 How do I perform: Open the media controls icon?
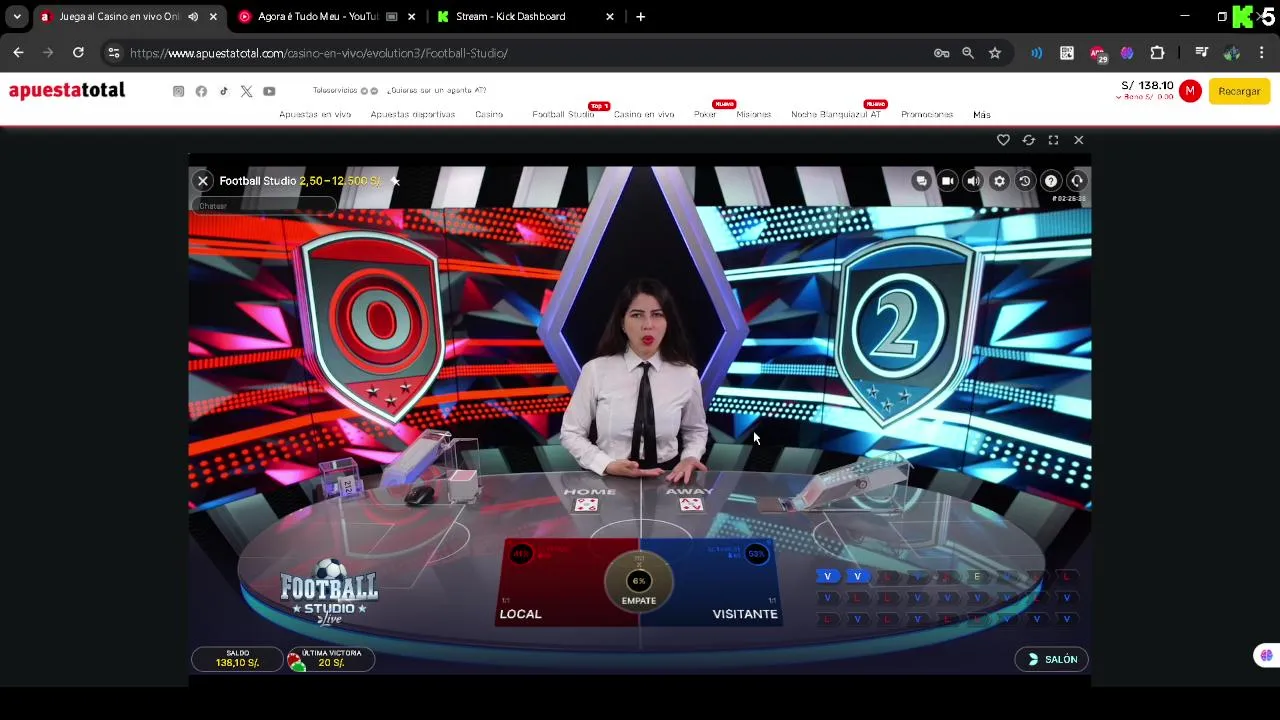[x=1201, y=53]
